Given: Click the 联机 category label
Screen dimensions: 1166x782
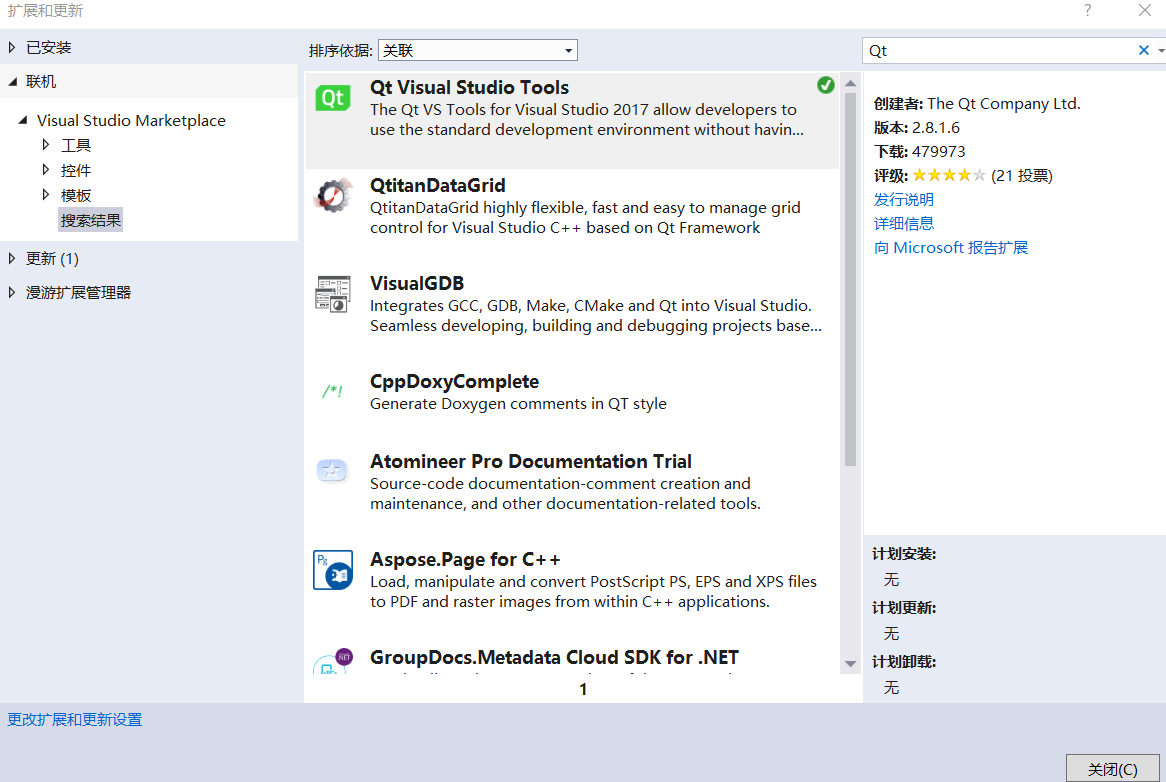Looking at the screenshot, I should (x=42, y=82).
